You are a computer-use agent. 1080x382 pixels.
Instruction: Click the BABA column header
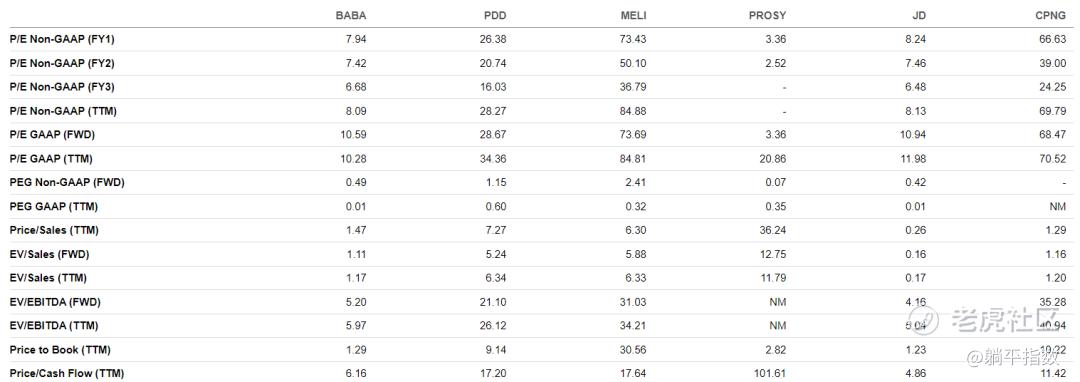pos(351,15)
